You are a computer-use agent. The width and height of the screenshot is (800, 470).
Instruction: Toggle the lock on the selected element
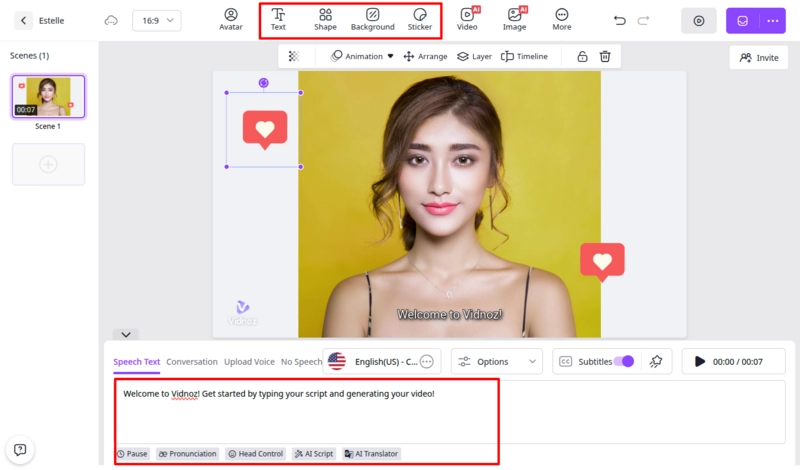click(x=582, y=56)
